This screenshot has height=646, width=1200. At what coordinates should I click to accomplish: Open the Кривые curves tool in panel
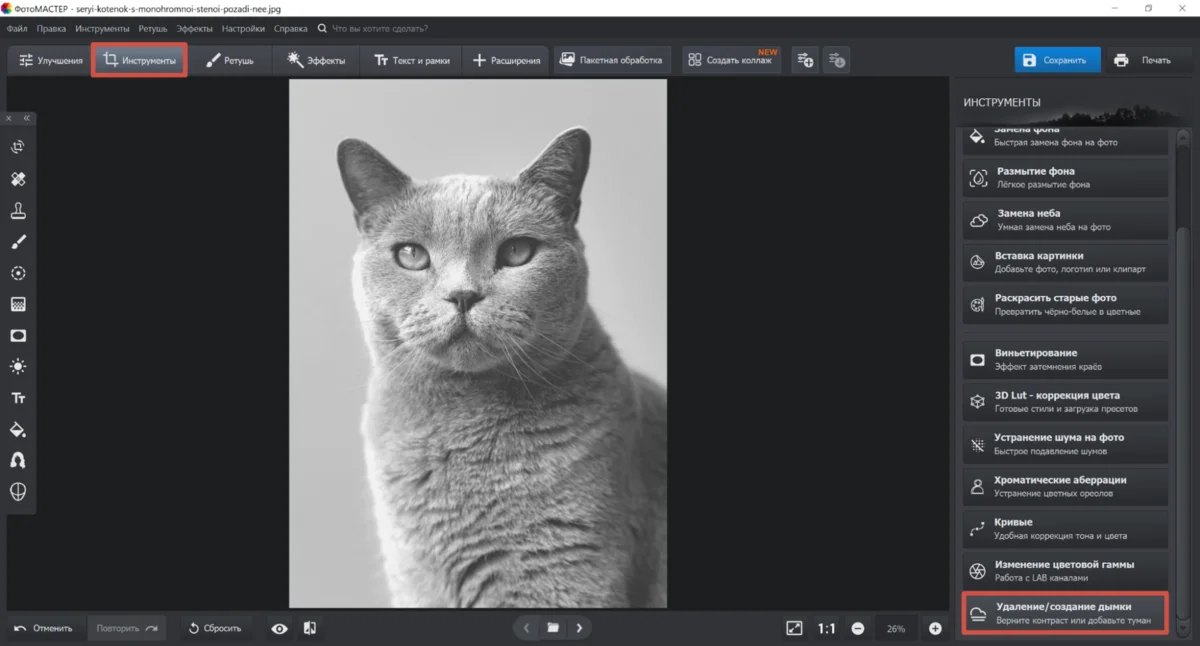click(x=1065, y=529)
